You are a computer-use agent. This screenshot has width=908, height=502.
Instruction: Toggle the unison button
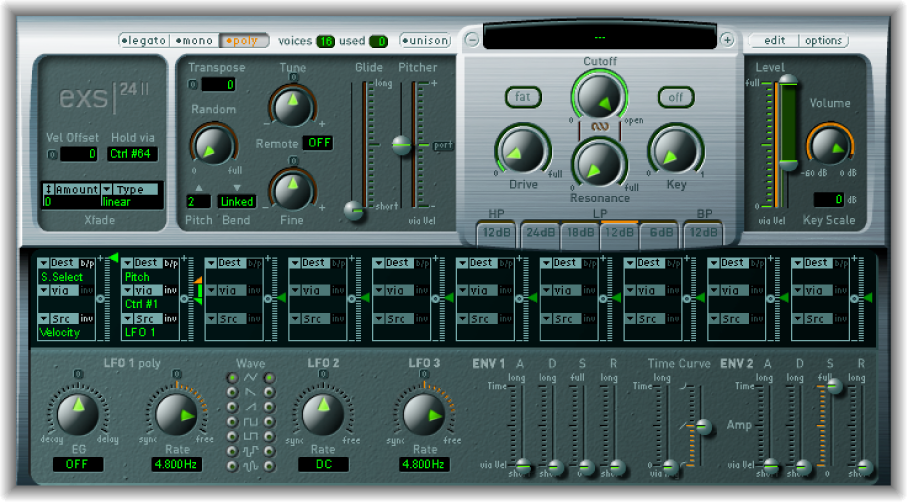click(426, 41)
